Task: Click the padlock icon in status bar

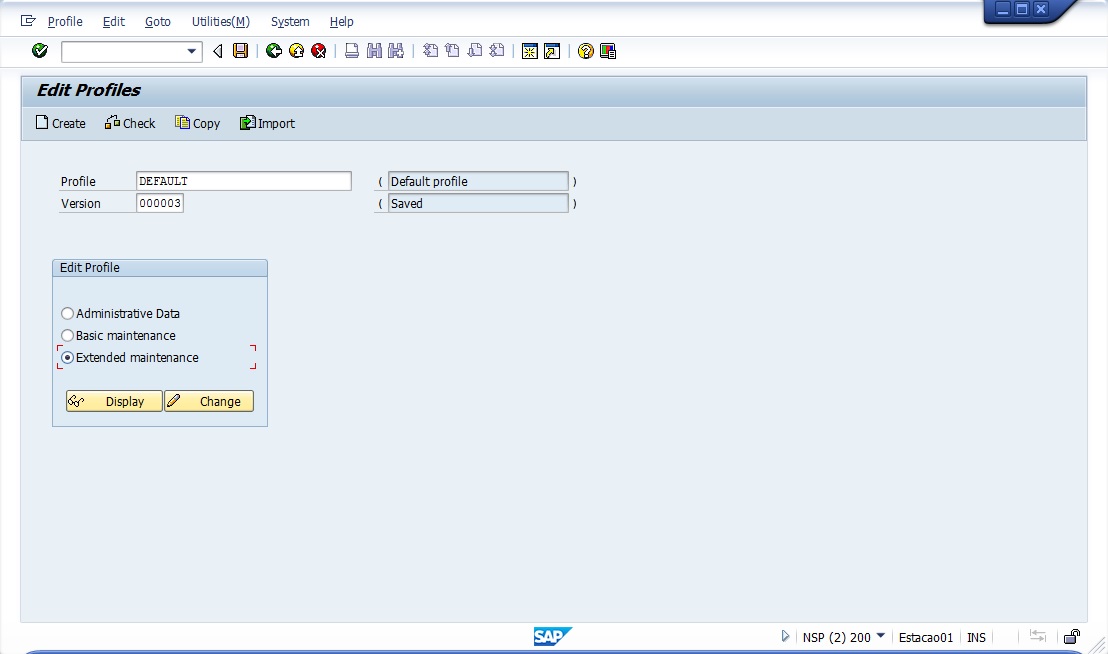Action: pos(1071,637)
